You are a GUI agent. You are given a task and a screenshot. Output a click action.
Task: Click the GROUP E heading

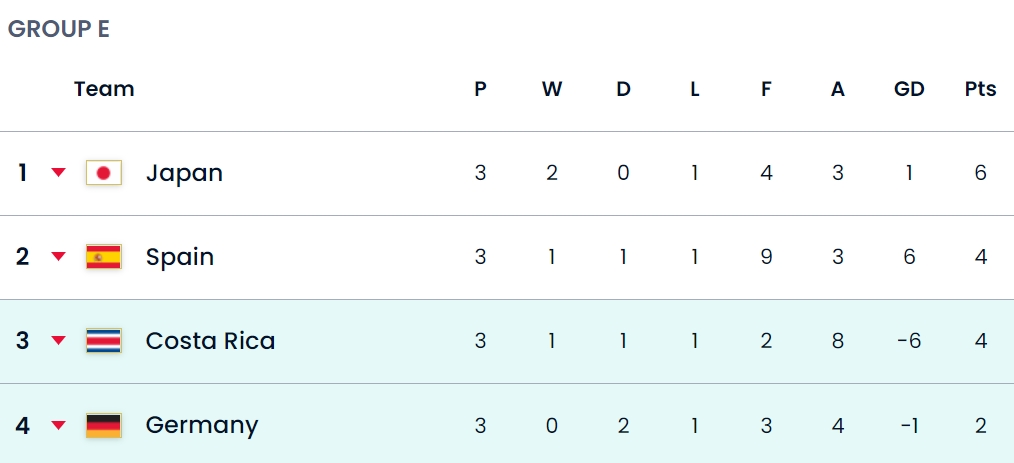pyautogui.click(x=59, y=29)
